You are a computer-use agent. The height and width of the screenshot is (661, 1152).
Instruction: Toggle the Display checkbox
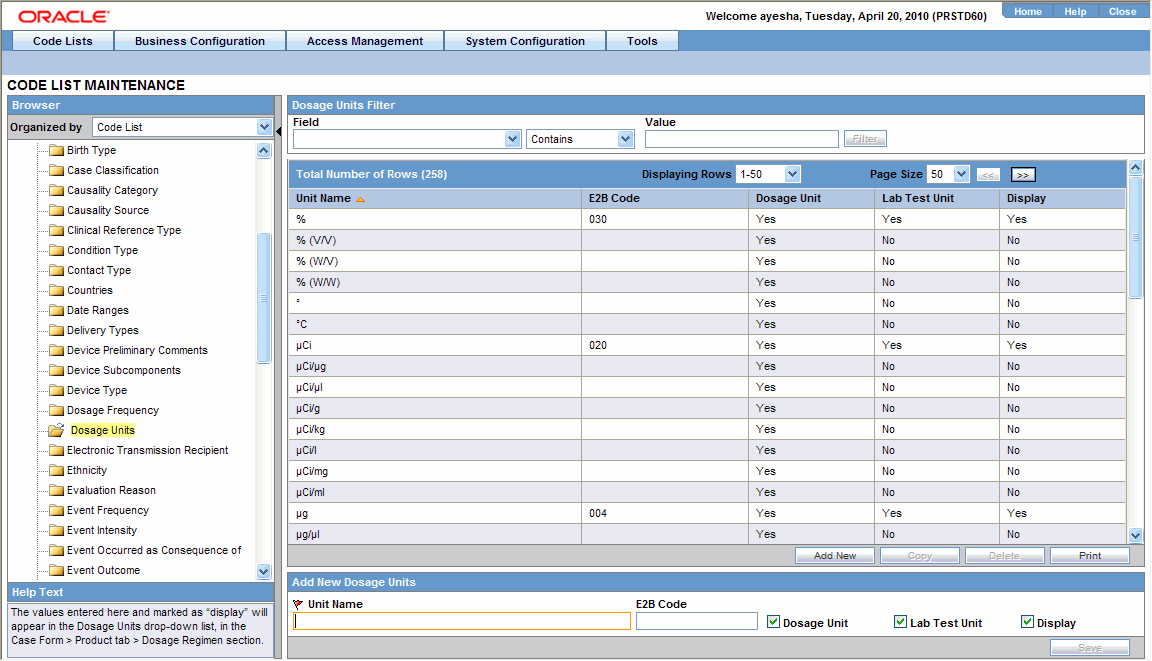pyautogui.click(x=1027, y=622)
